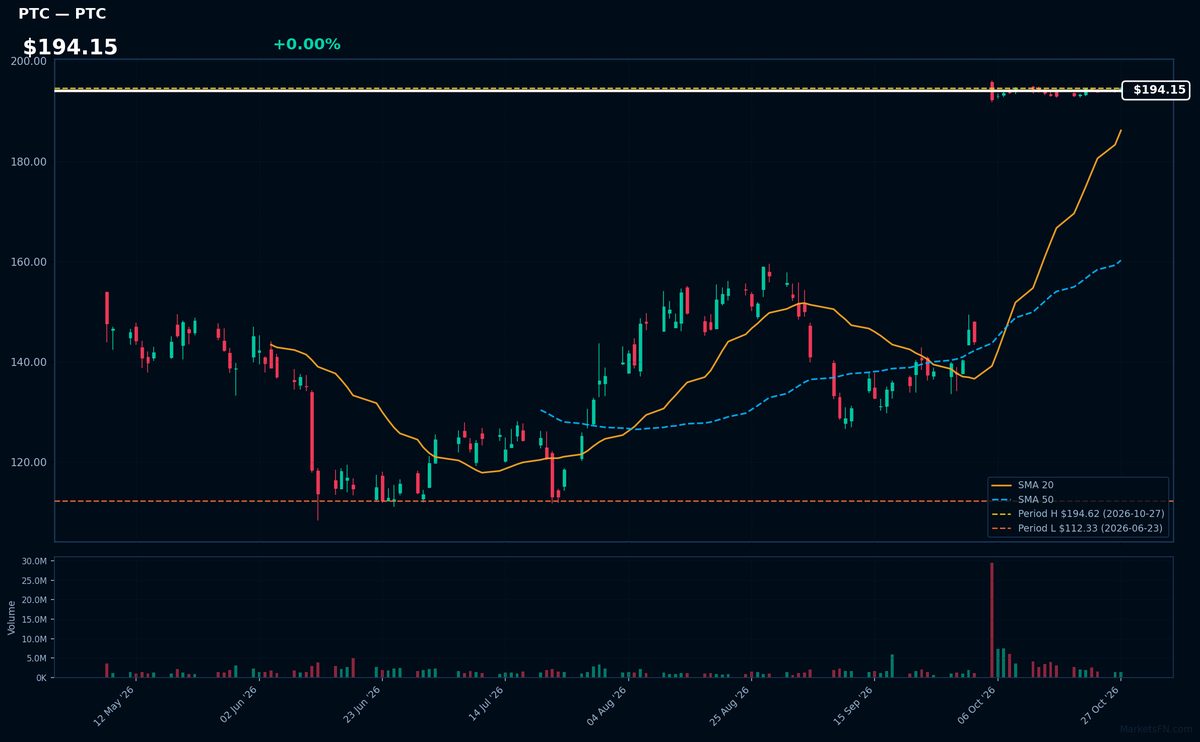Click the 27 Oct '26 date label
Viewport: 1200px width, 742px height.
point(1099,706)
